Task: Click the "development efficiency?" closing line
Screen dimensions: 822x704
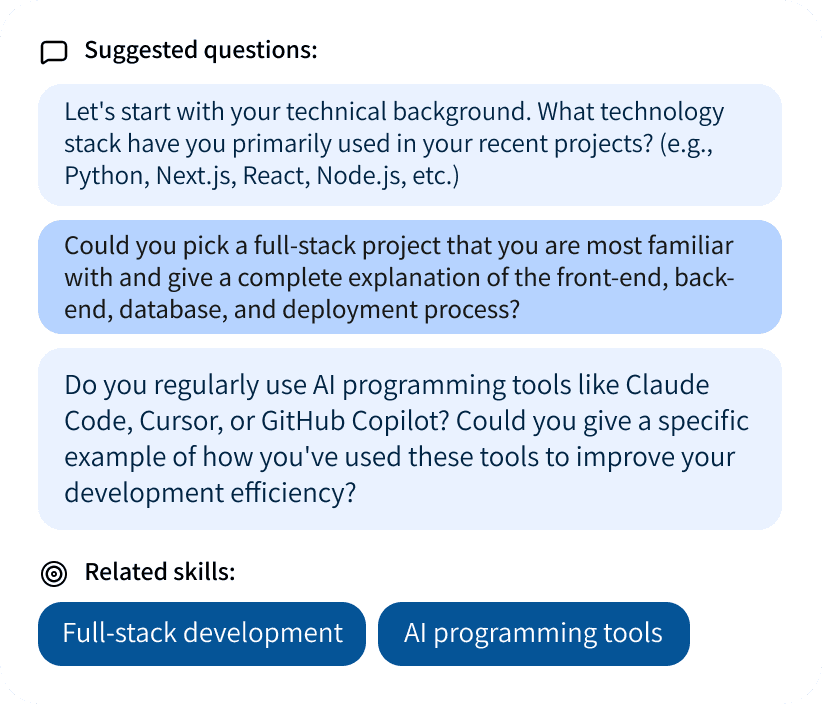Action: (210, 493)
